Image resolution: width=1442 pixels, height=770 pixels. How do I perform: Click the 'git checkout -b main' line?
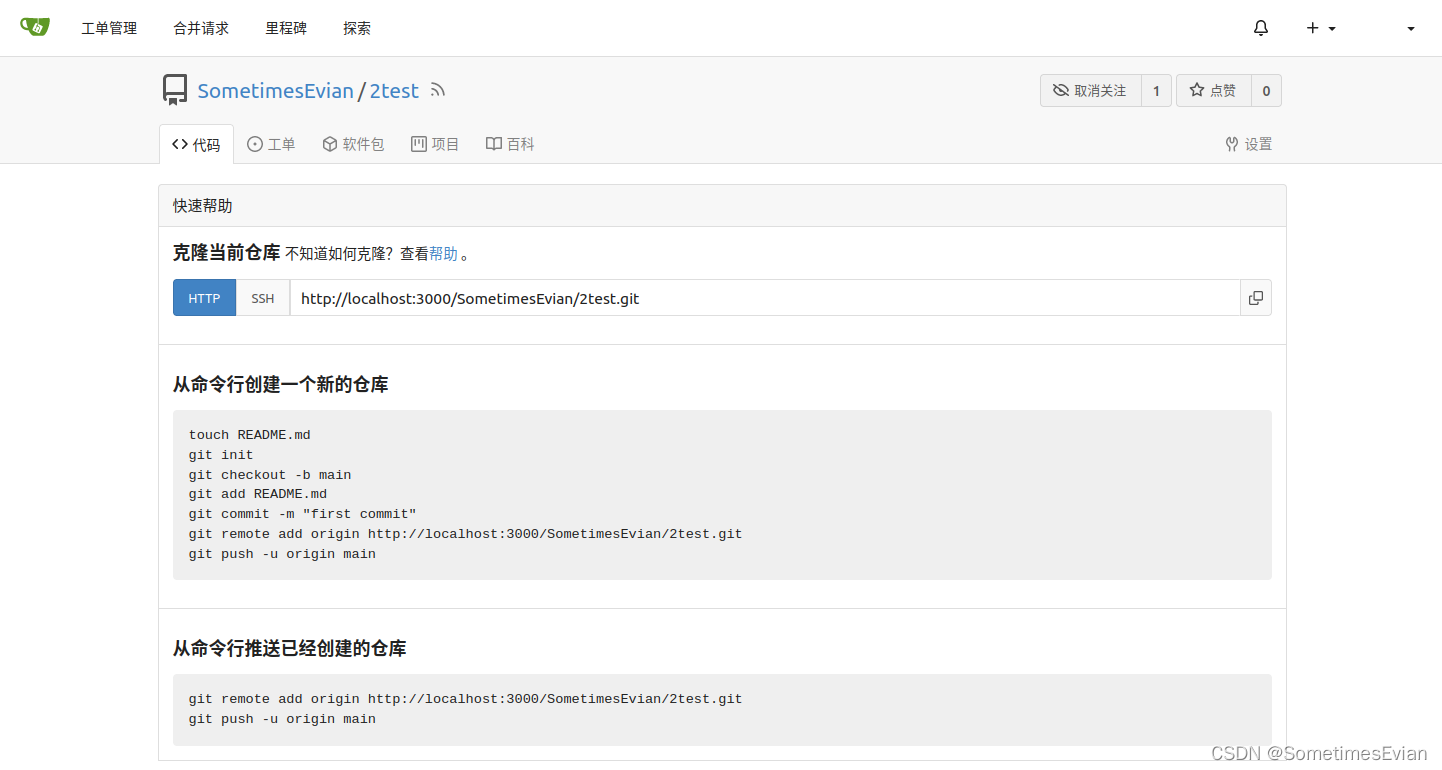(x=270, y=475)
